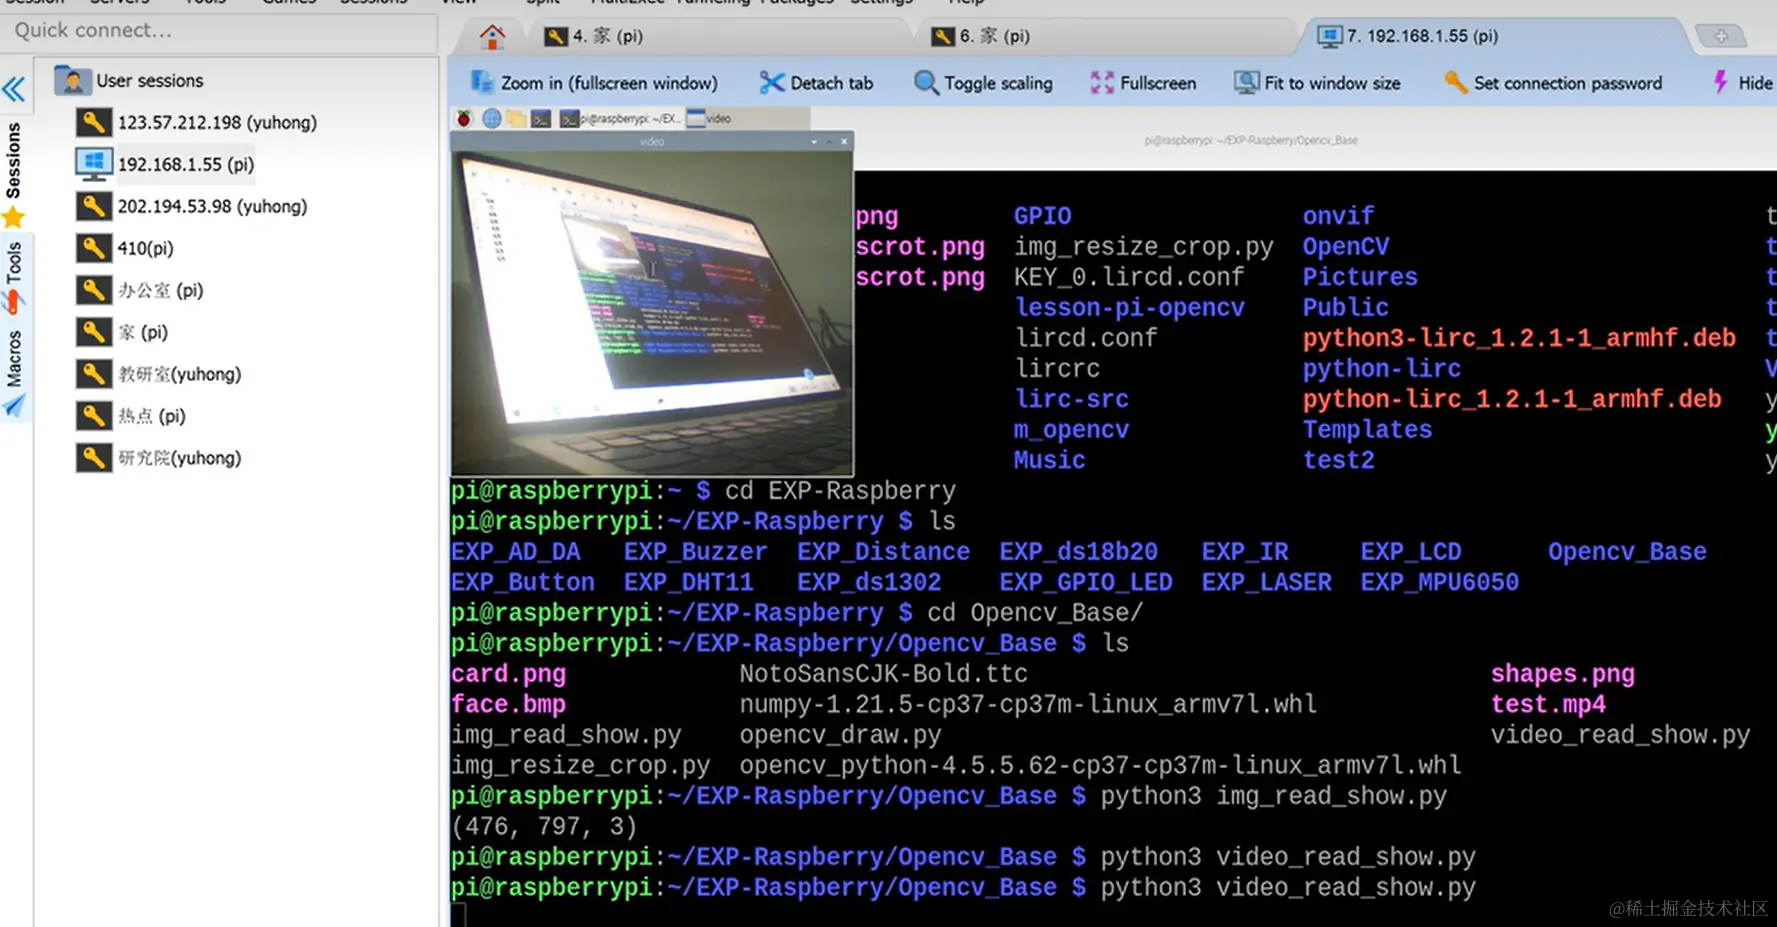Click the Macros paper plane icon
The image size is (1777, 927).
(x=13, y=405)
